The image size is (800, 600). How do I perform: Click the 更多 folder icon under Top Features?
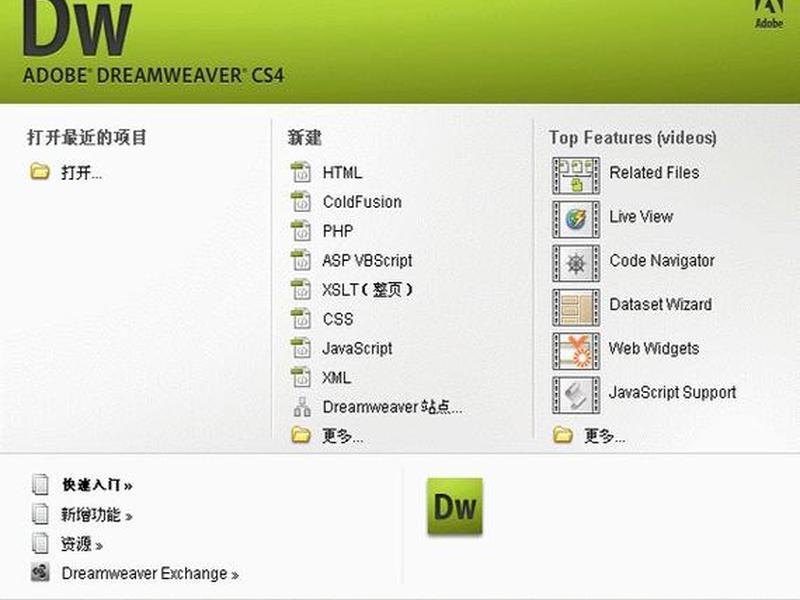coord(563,435)
